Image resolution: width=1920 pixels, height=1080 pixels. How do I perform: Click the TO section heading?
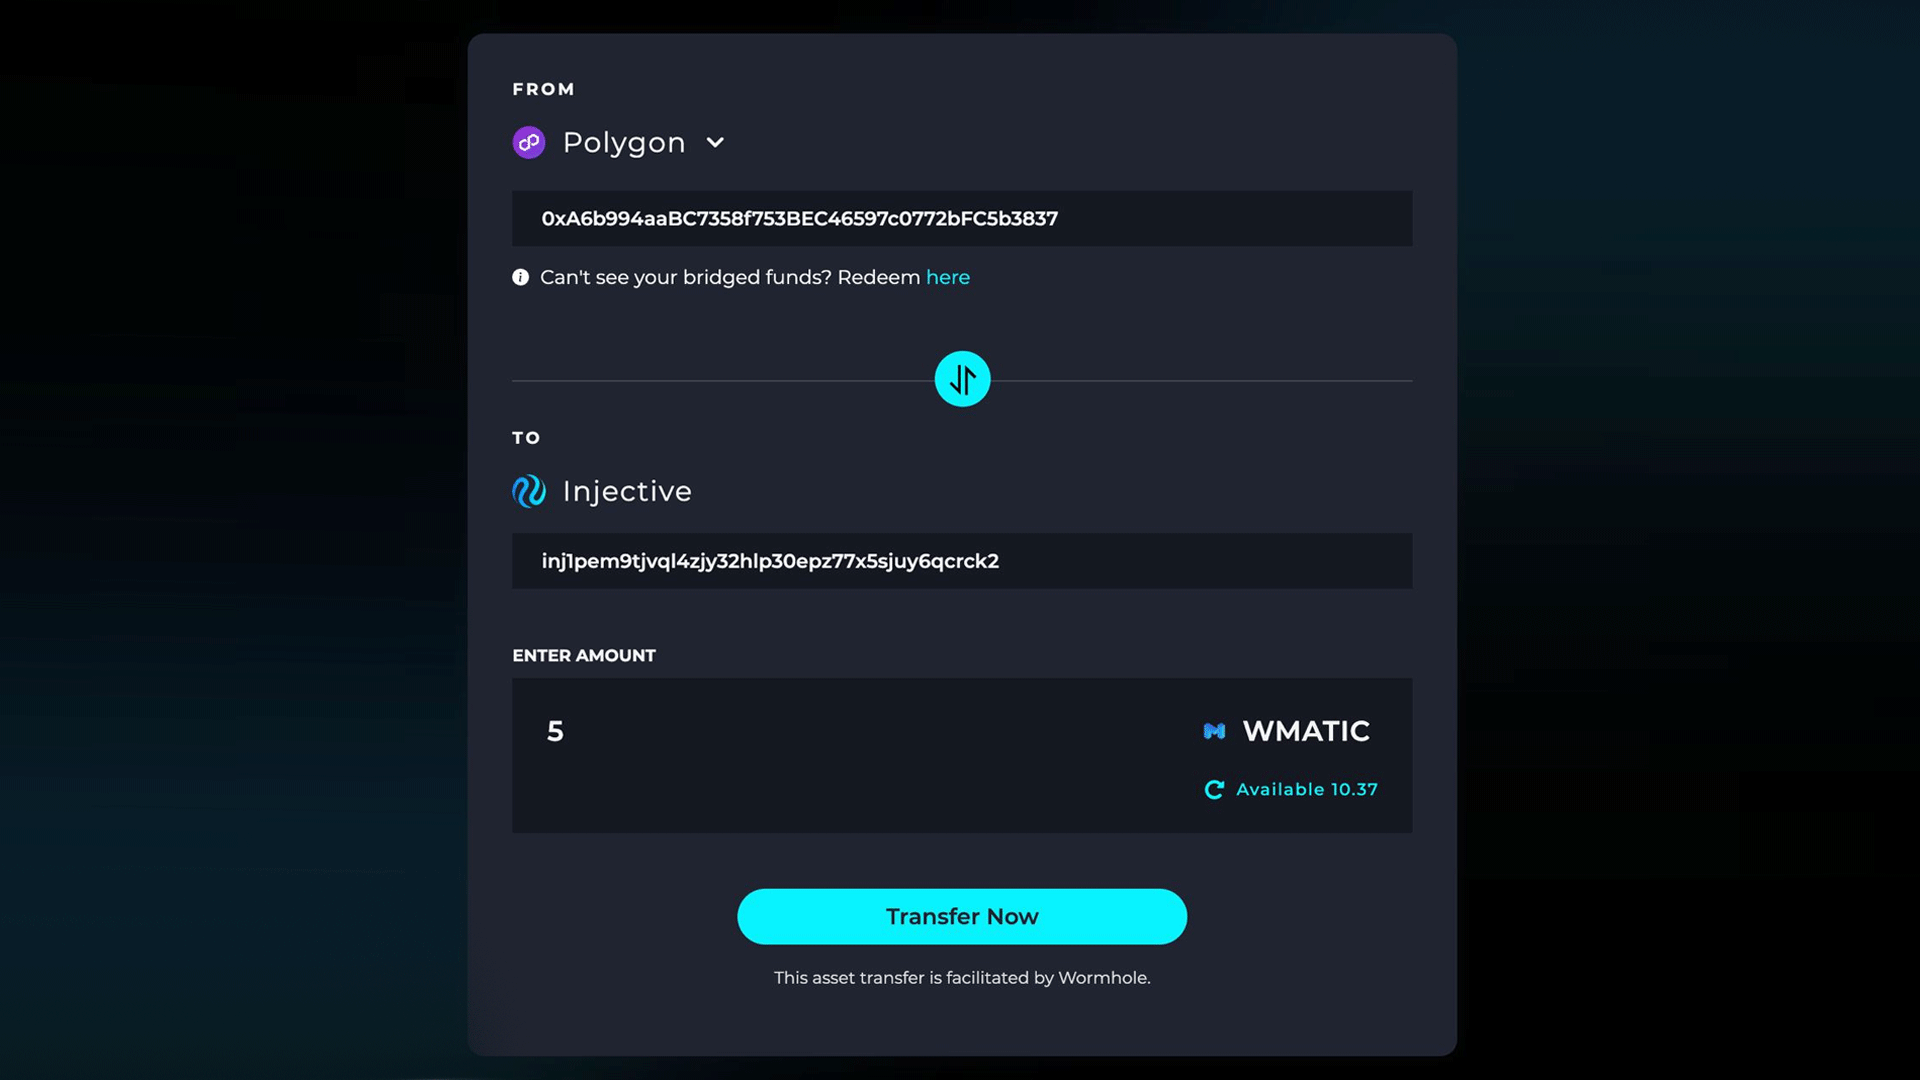point(526,438)
